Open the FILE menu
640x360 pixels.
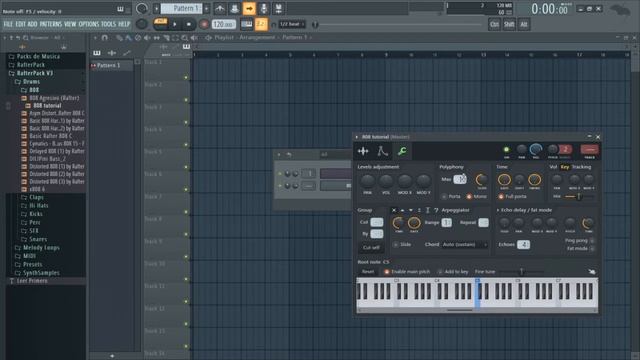pyautogui.click(x=8, y=24)
